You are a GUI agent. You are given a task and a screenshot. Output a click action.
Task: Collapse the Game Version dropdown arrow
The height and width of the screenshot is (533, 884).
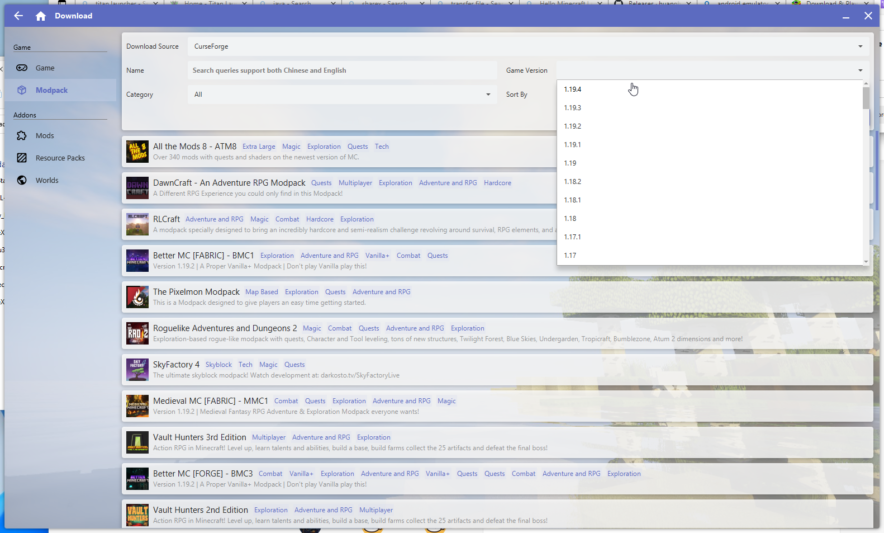860,71
